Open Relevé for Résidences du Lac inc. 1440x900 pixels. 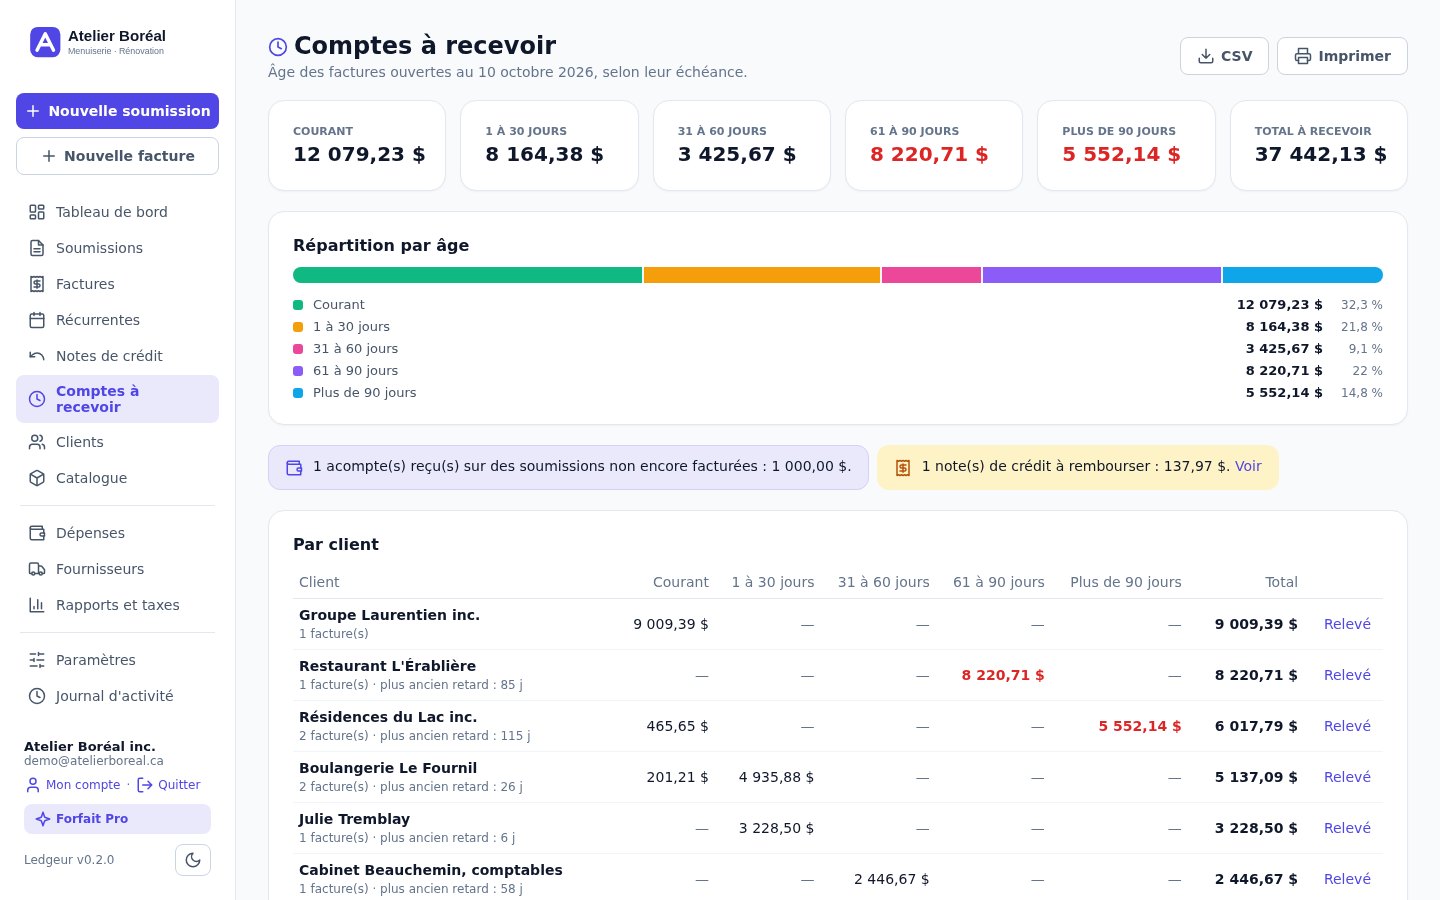tap(1347, 726)
